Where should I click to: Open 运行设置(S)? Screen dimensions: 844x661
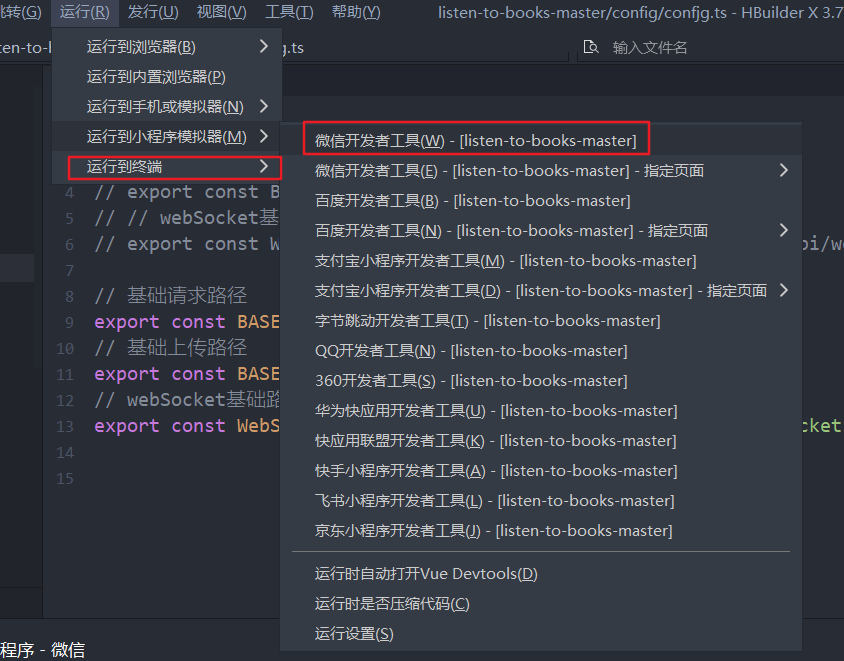[x=541, y=634]
